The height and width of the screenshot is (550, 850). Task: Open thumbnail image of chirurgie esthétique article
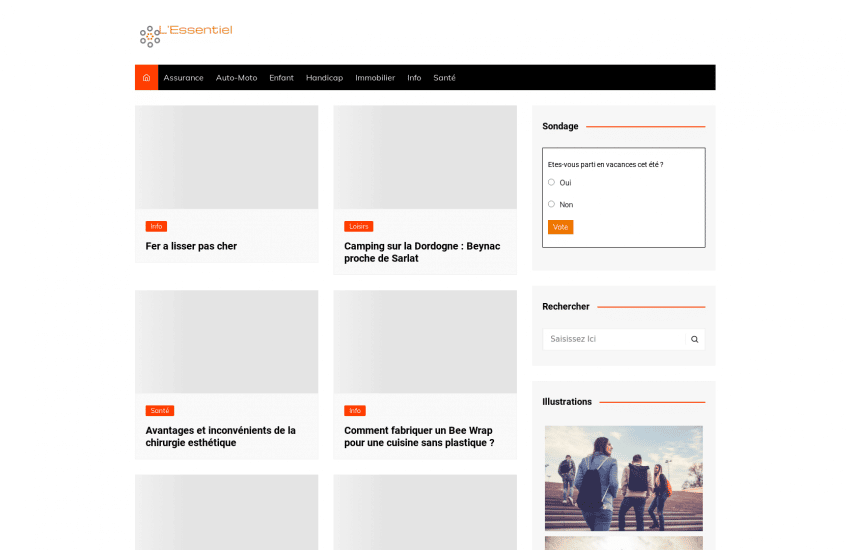click(x=227, y=341)
